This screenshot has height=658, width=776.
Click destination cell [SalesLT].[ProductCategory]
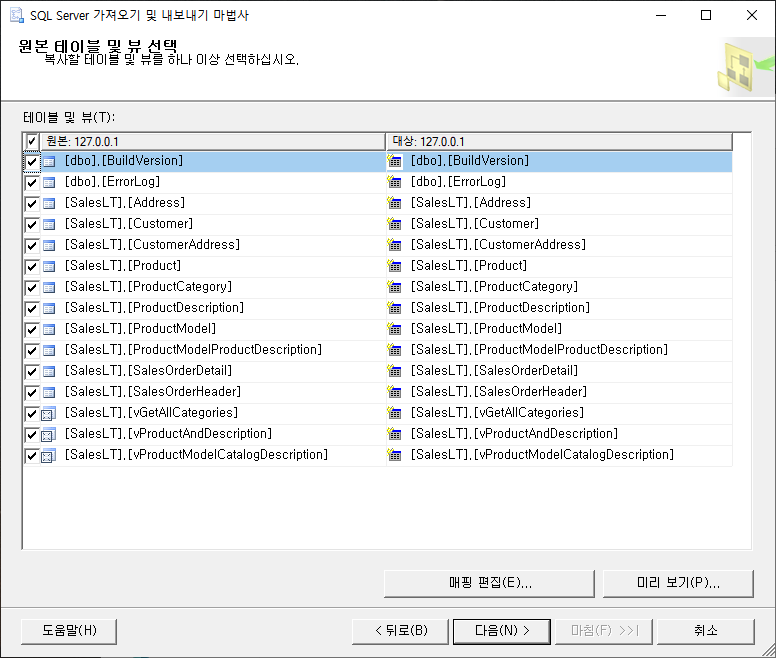click(x=559, y=287)
